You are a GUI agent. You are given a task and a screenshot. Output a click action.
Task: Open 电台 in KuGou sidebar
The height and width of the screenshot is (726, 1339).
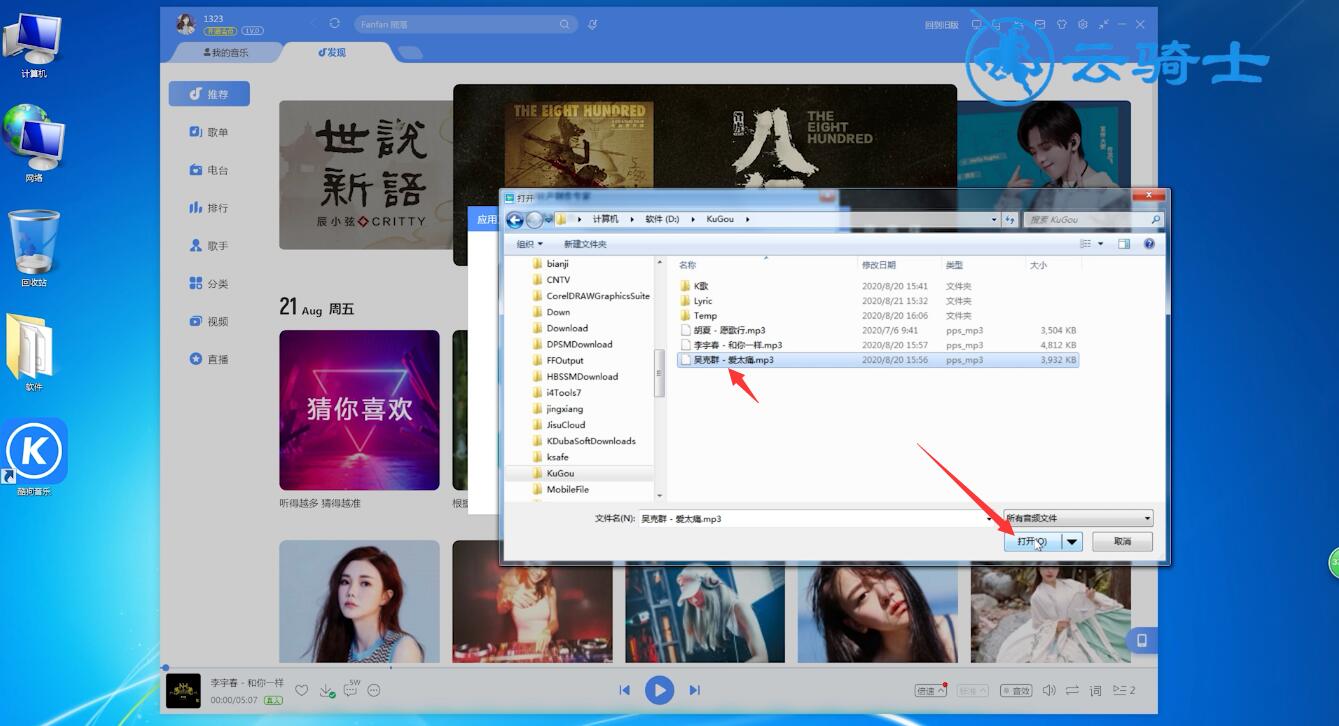click(x=209, y=170)
